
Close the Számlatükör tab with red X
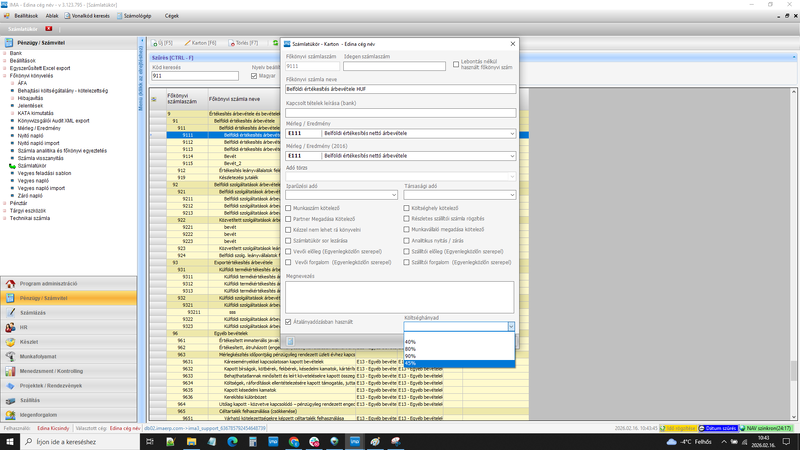tap(48, 29)
